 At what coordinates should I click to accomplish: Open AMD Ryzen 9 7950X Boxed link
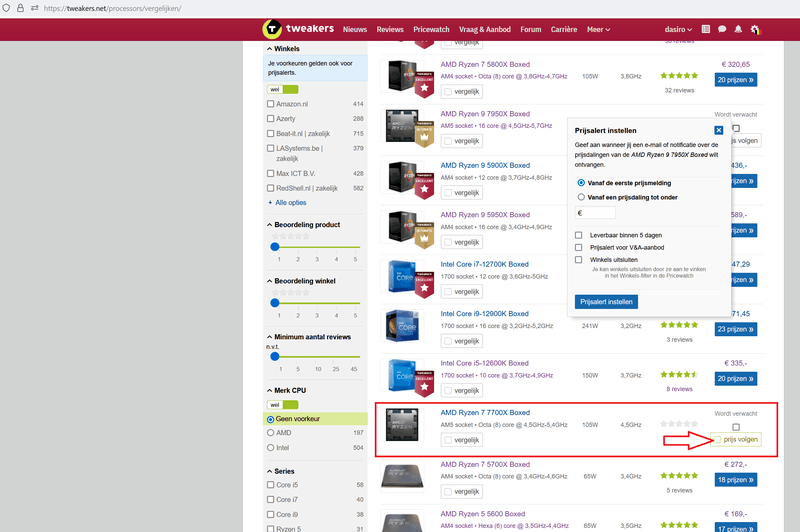tap(485, 114)
